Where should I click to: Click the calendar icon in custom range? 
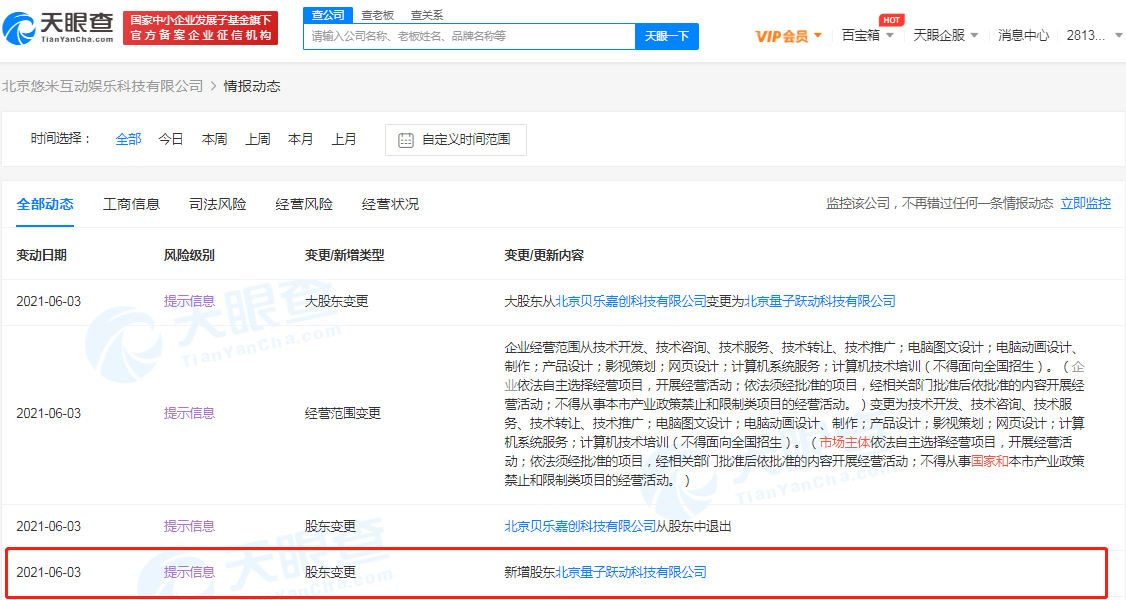tap(406, 140)
